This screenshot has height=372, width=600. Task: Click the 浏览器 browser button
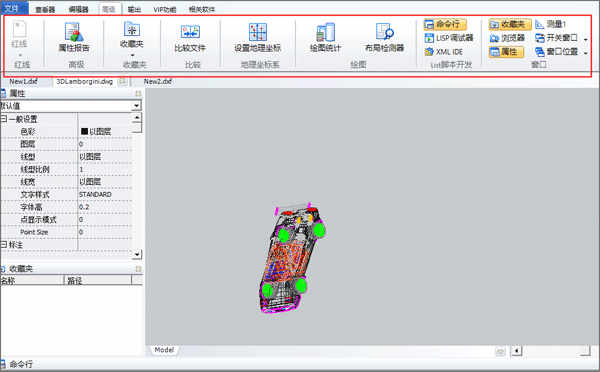pyautogui.click(x=507, y=38)
